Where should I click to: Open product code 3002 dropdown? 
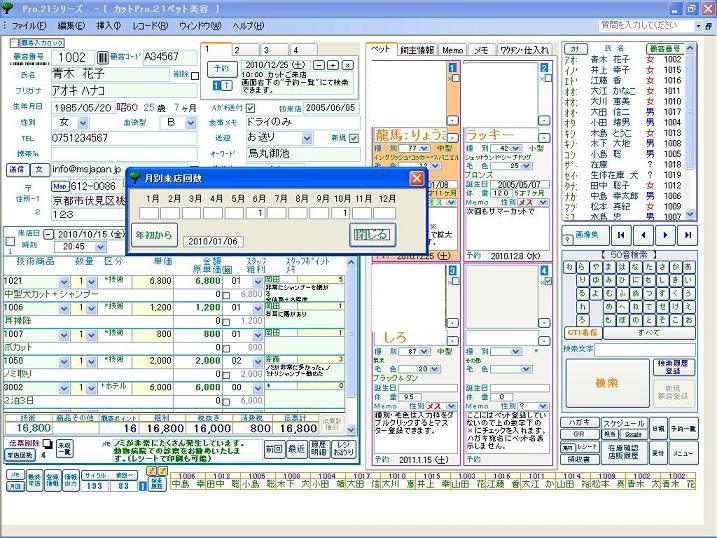pyautogui.click(x=64, y=388)
